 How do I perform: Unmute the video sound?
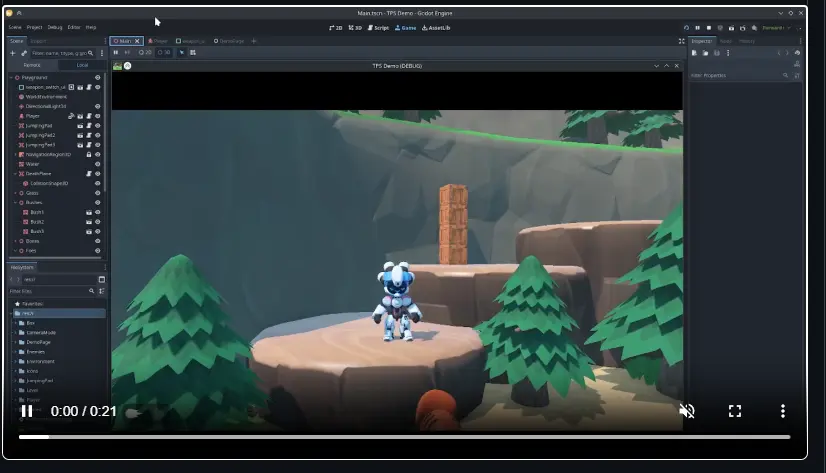pos(687,411)
